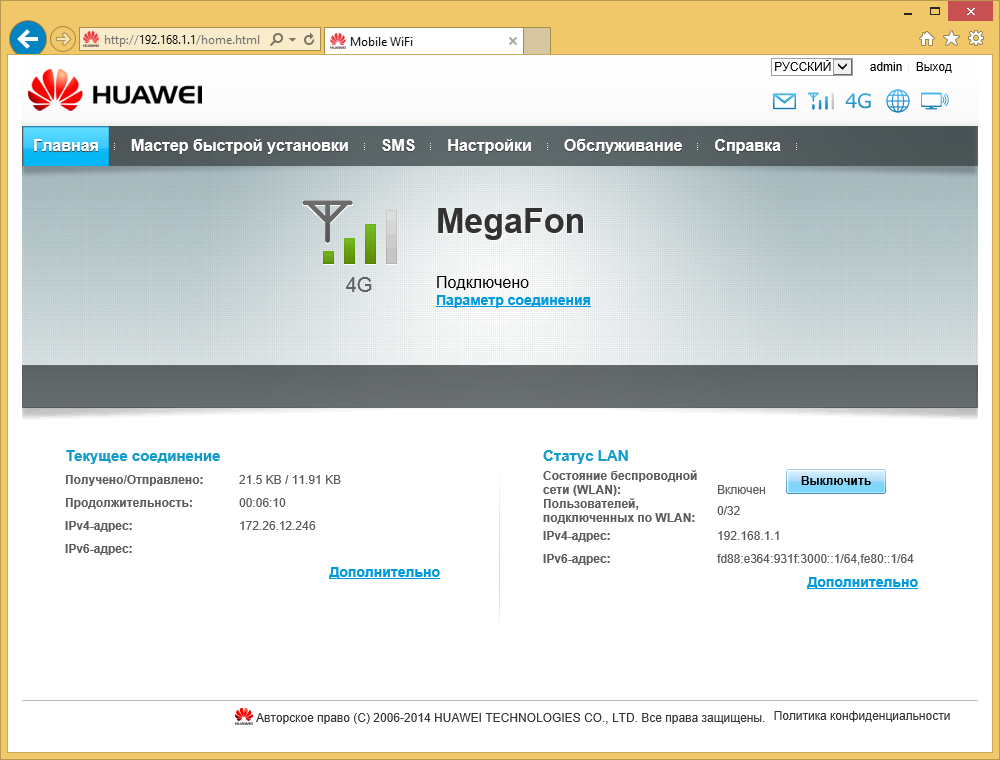This screenshot has height=760, width=1000.
Task: Minimize the browser window
Action: coord(908,11)
